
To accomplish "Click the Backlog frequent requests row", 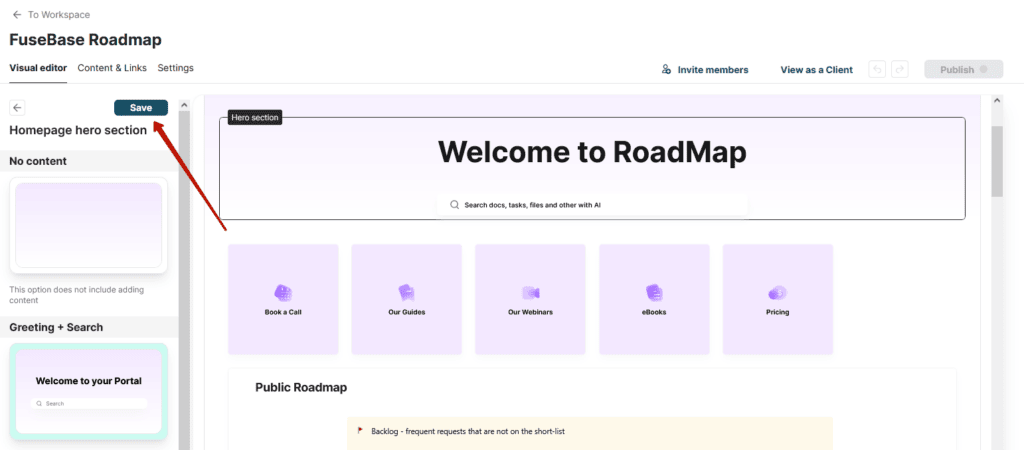I will (590, 432).
